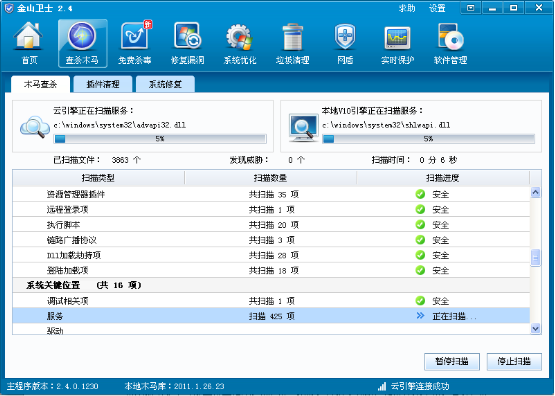Select the 远程登录项 row
This screenshot has width=555, height=396.
click(271, 209)
